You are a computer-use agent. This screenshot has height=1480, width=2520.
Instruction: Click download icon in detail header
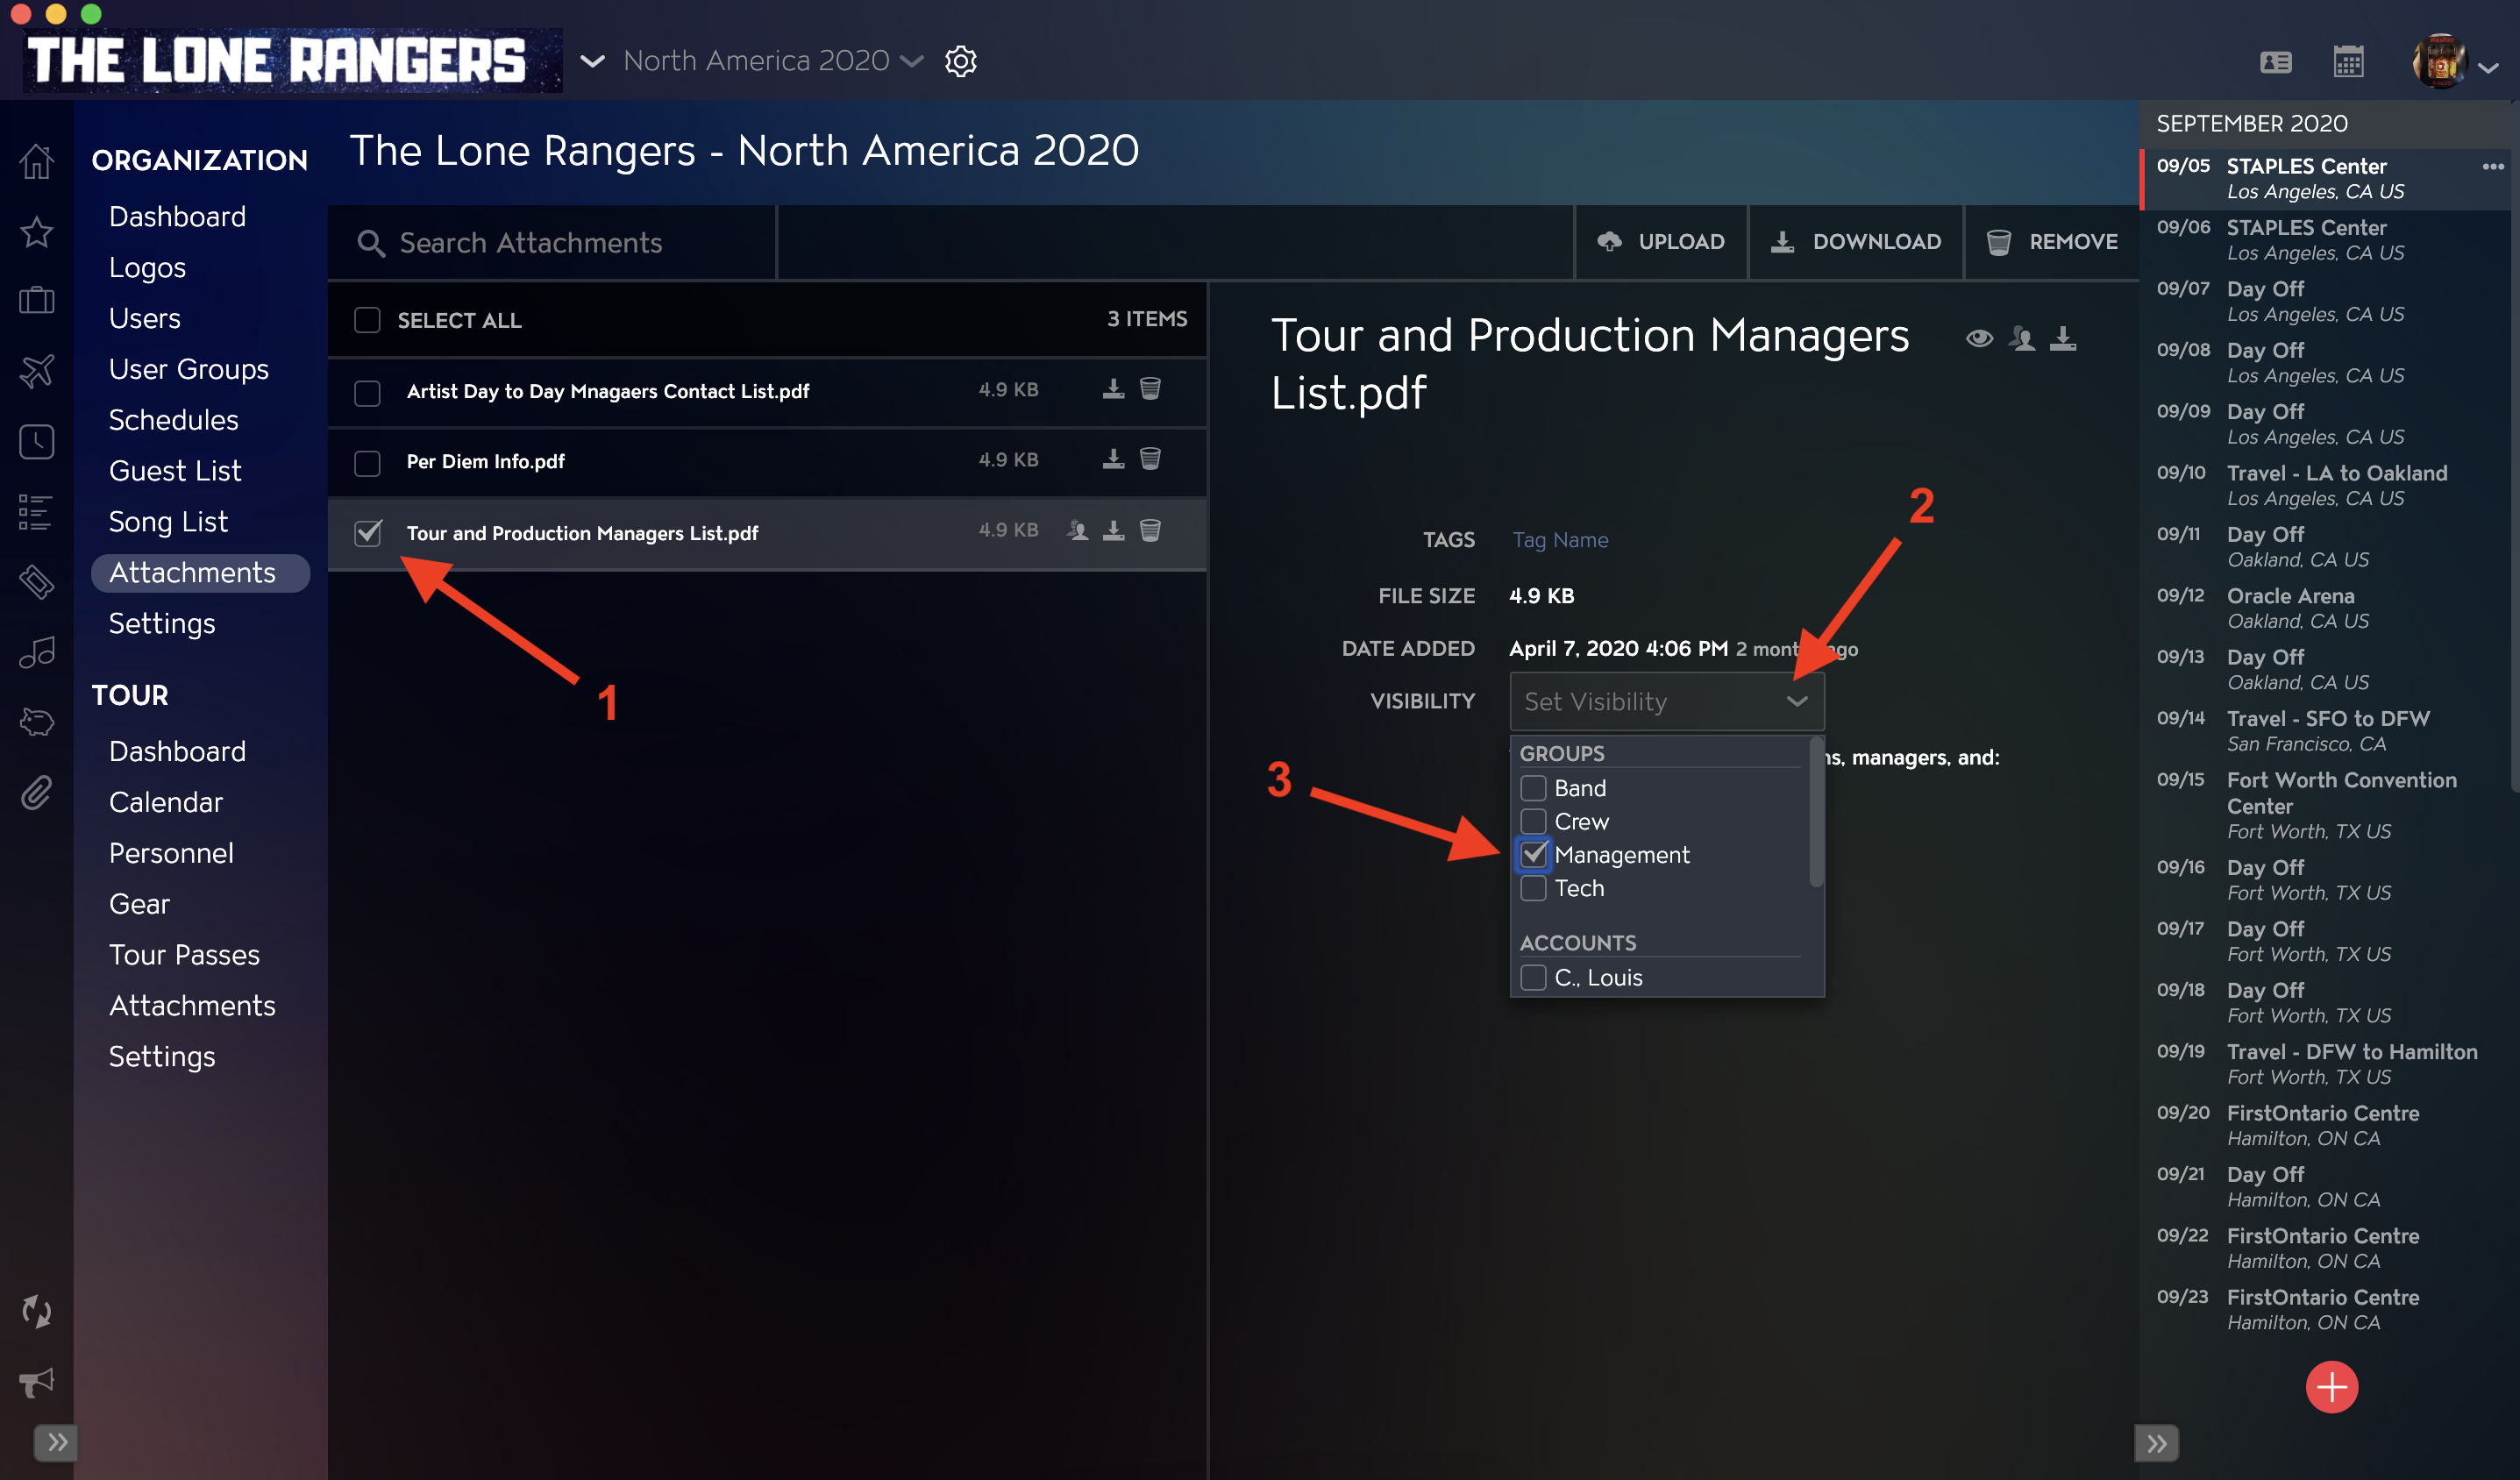[2062, 338]
